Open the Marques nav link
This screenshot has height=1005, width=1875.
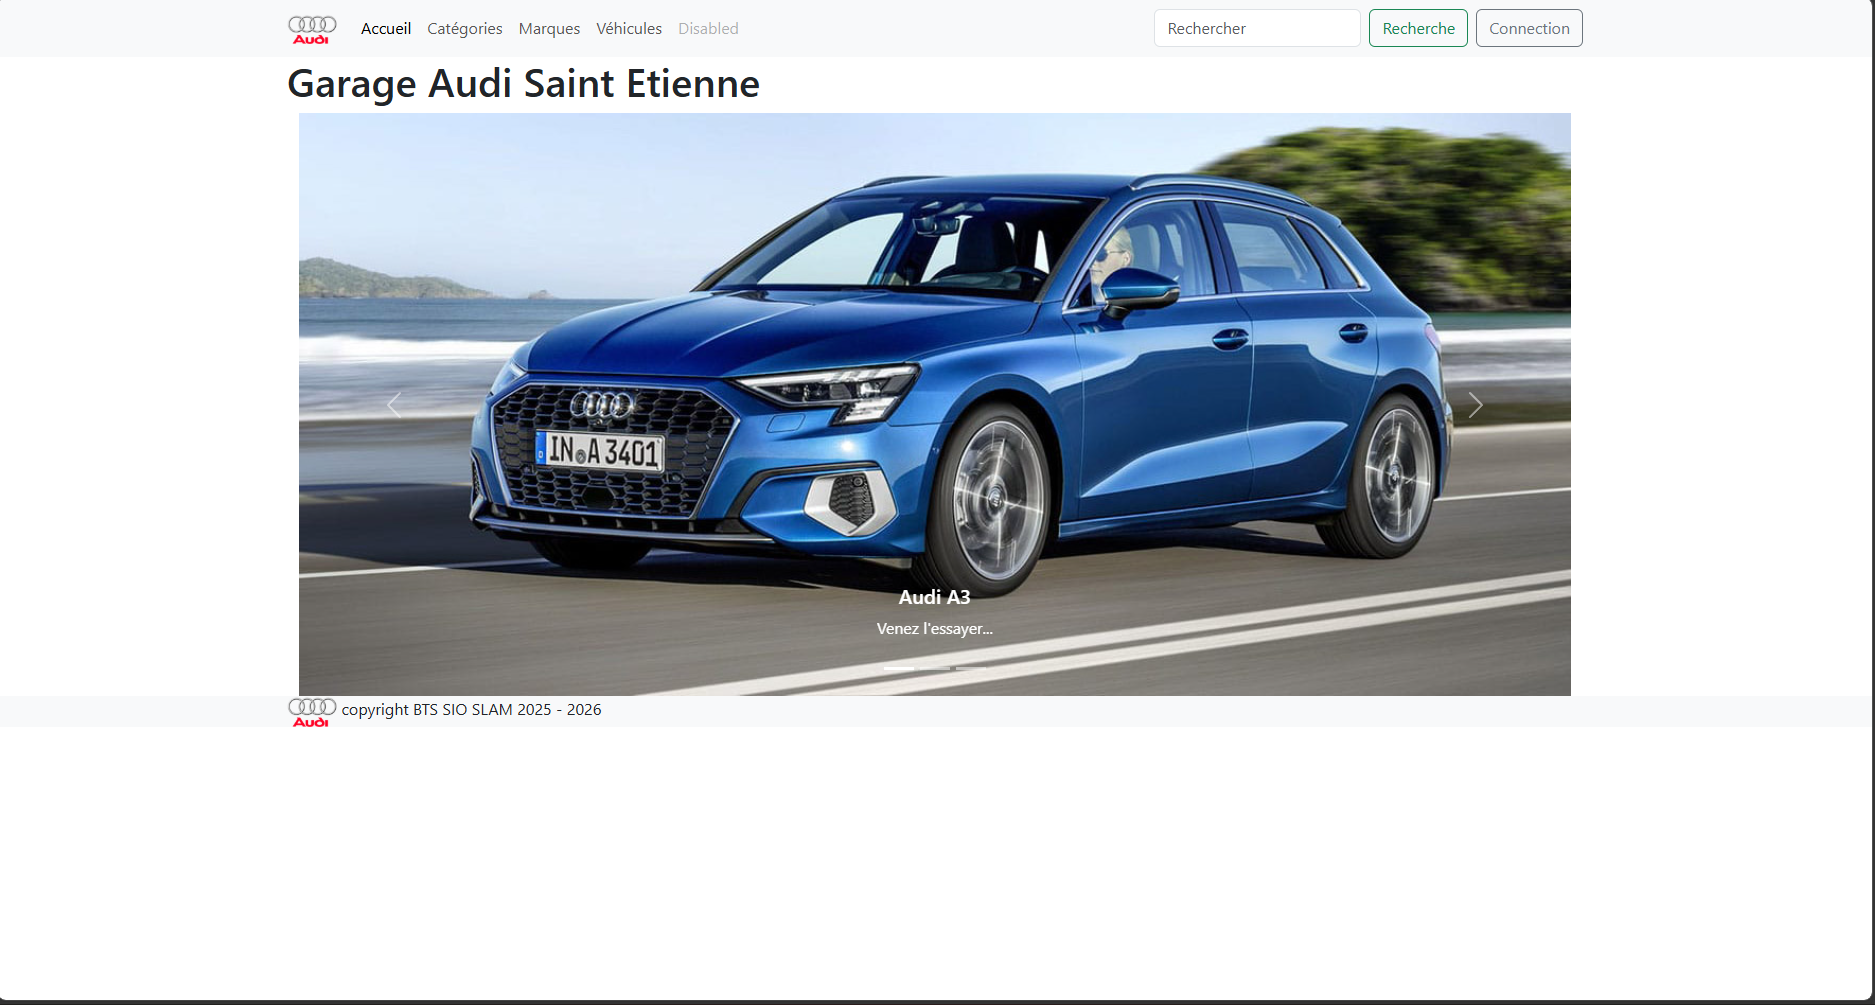click(x=549, y=29)
